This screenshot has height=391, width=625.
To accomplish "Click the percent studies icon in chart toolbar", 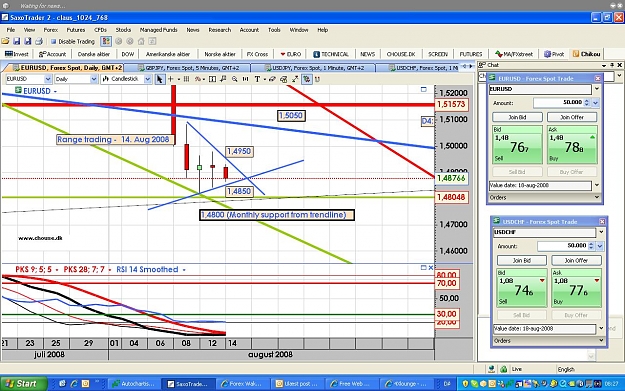I will click(198, 79).
